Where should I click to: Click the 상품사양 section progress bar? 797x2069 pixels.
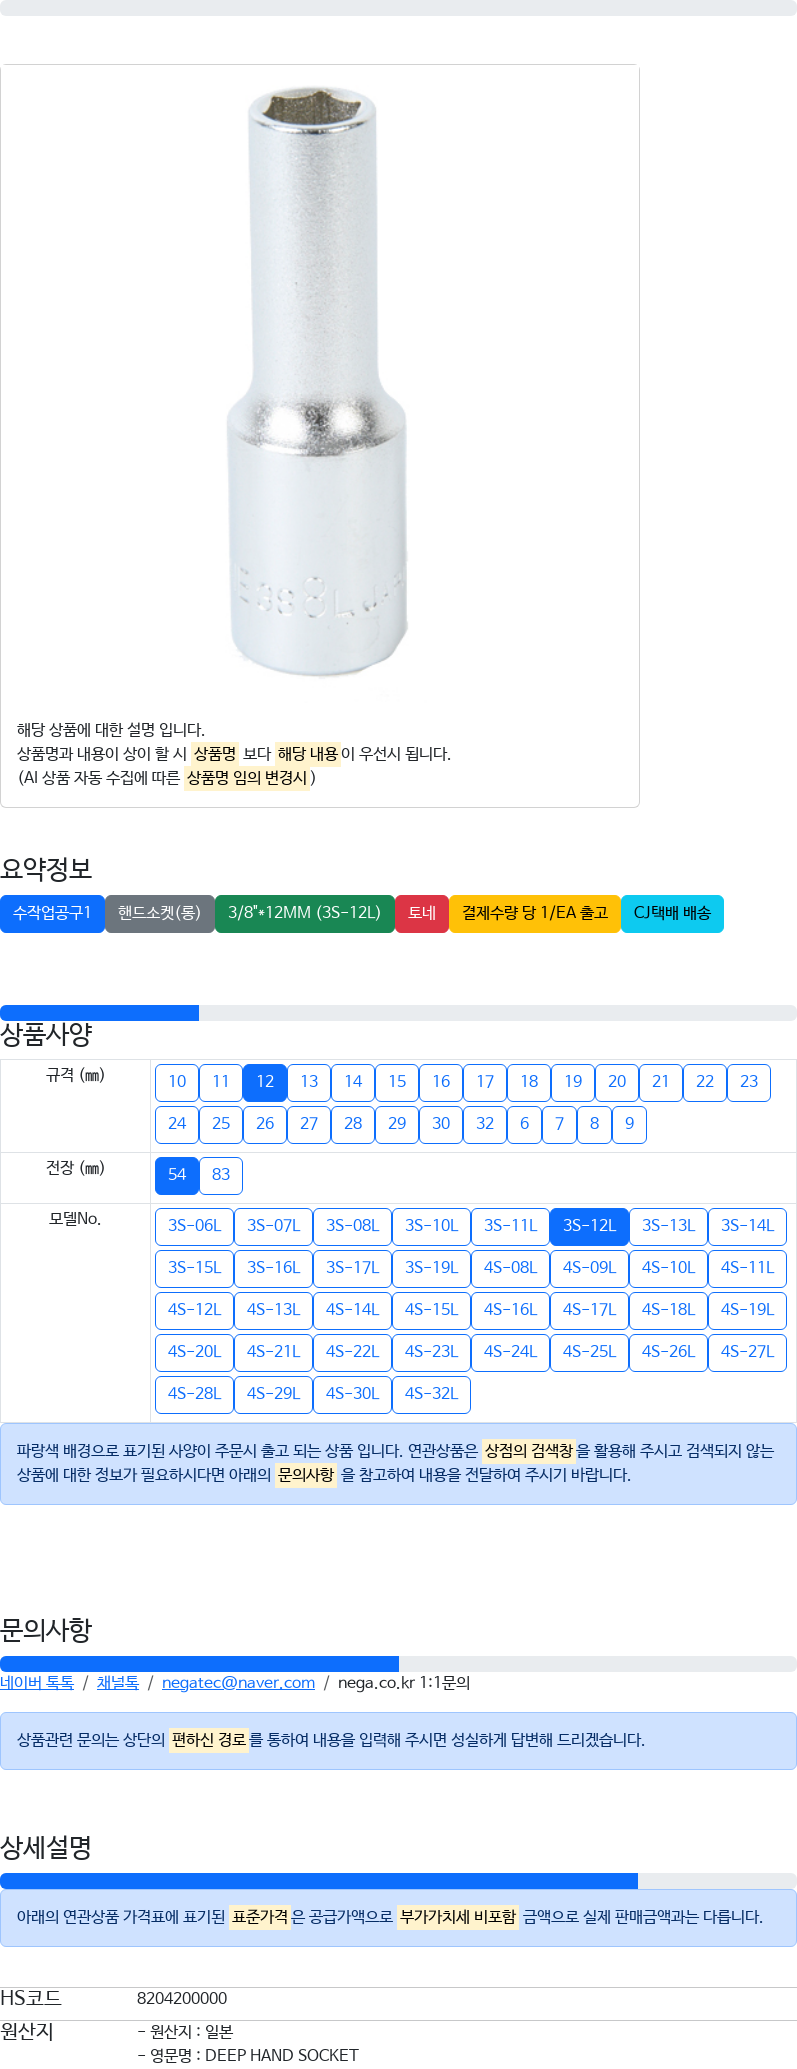398,1013
